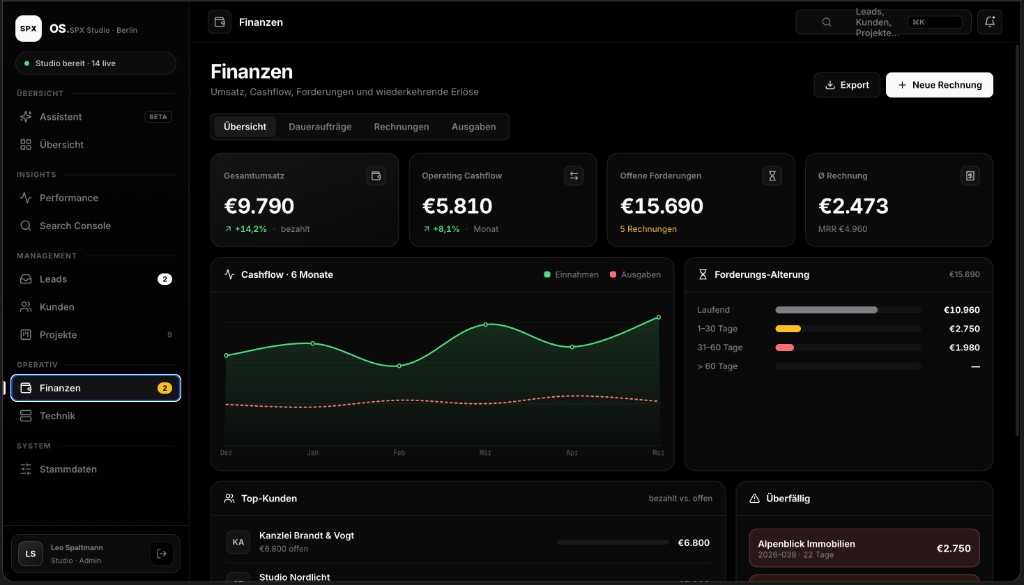Toggle Einnahmen legend in cashflow chart
This screenshot has width=1024, height=585.
coord(571,275)
